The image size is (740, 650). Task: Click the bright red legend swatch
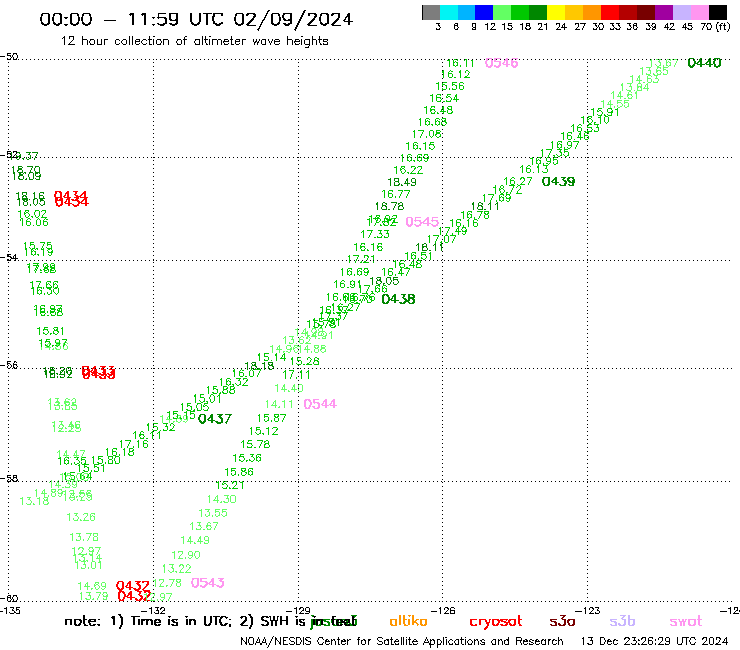coord(610,12)
